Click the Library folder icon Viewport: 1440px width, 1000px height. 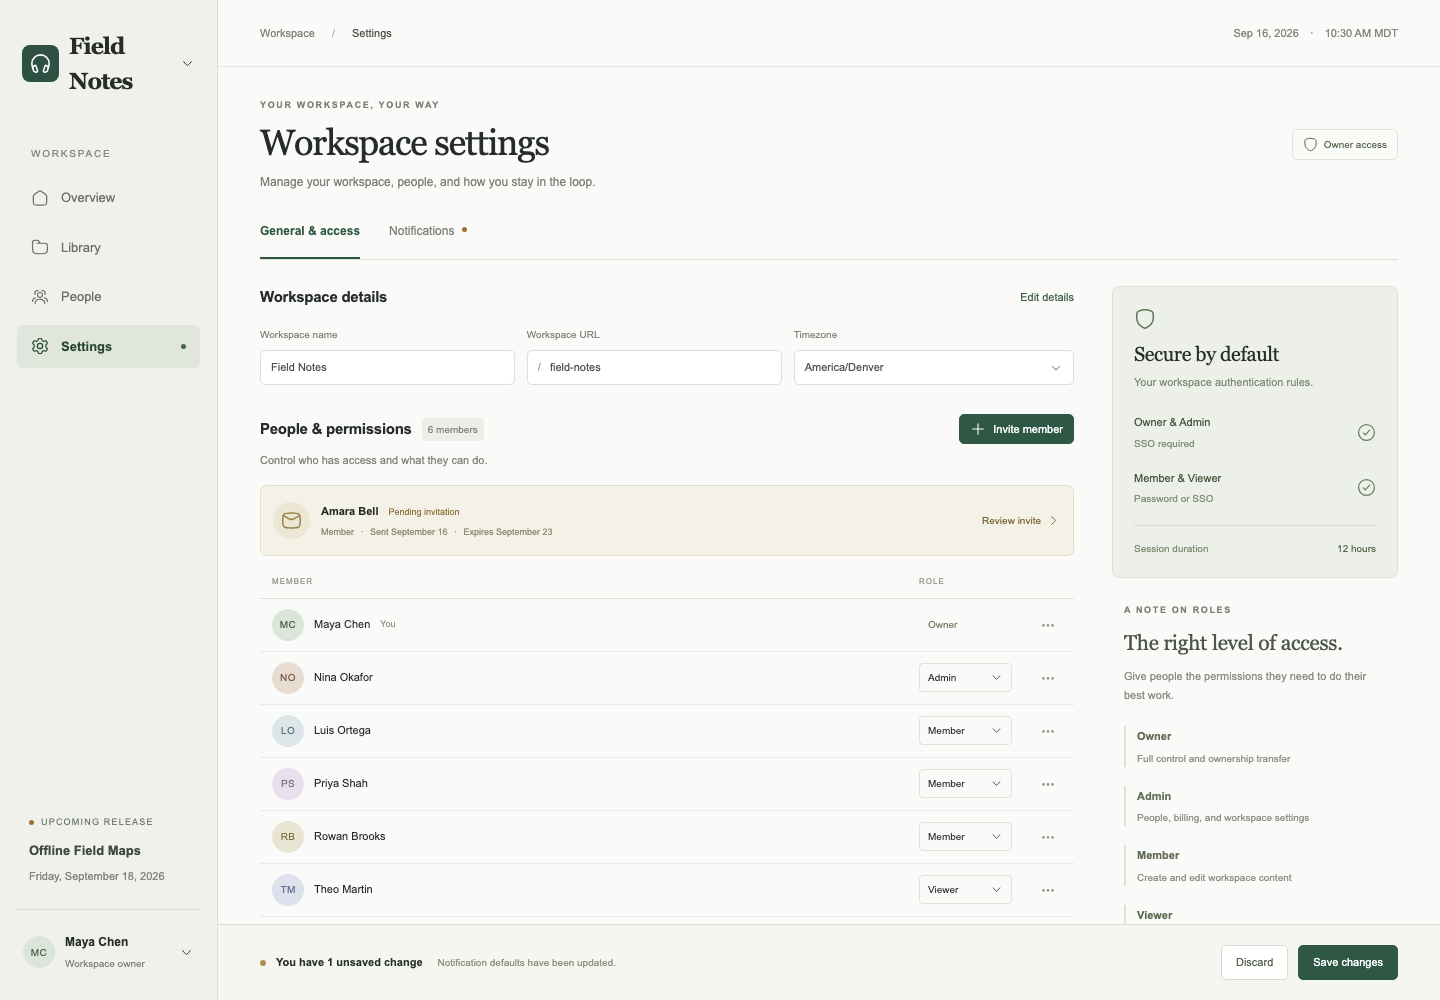coord(40,247)
